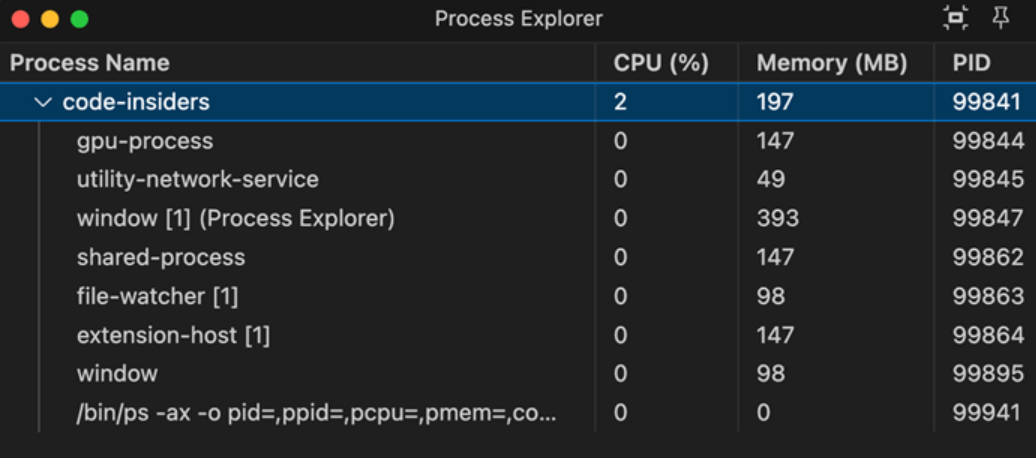
Task: Select the extension-host [1] process
Action: [x=518, y=335]
